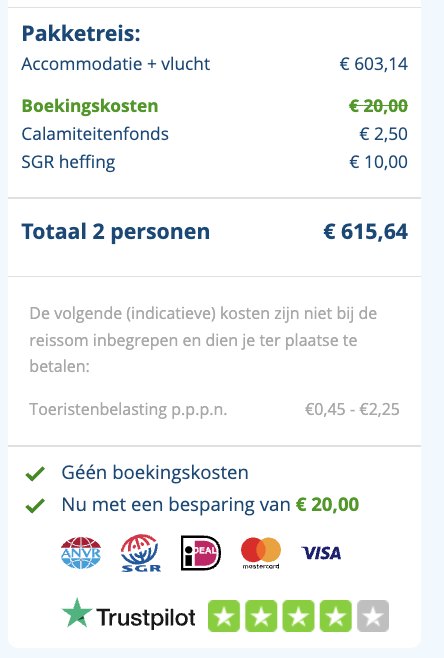Click the ANVR globe logo
This screenshot has width=444, height=658.
point(81,553)
